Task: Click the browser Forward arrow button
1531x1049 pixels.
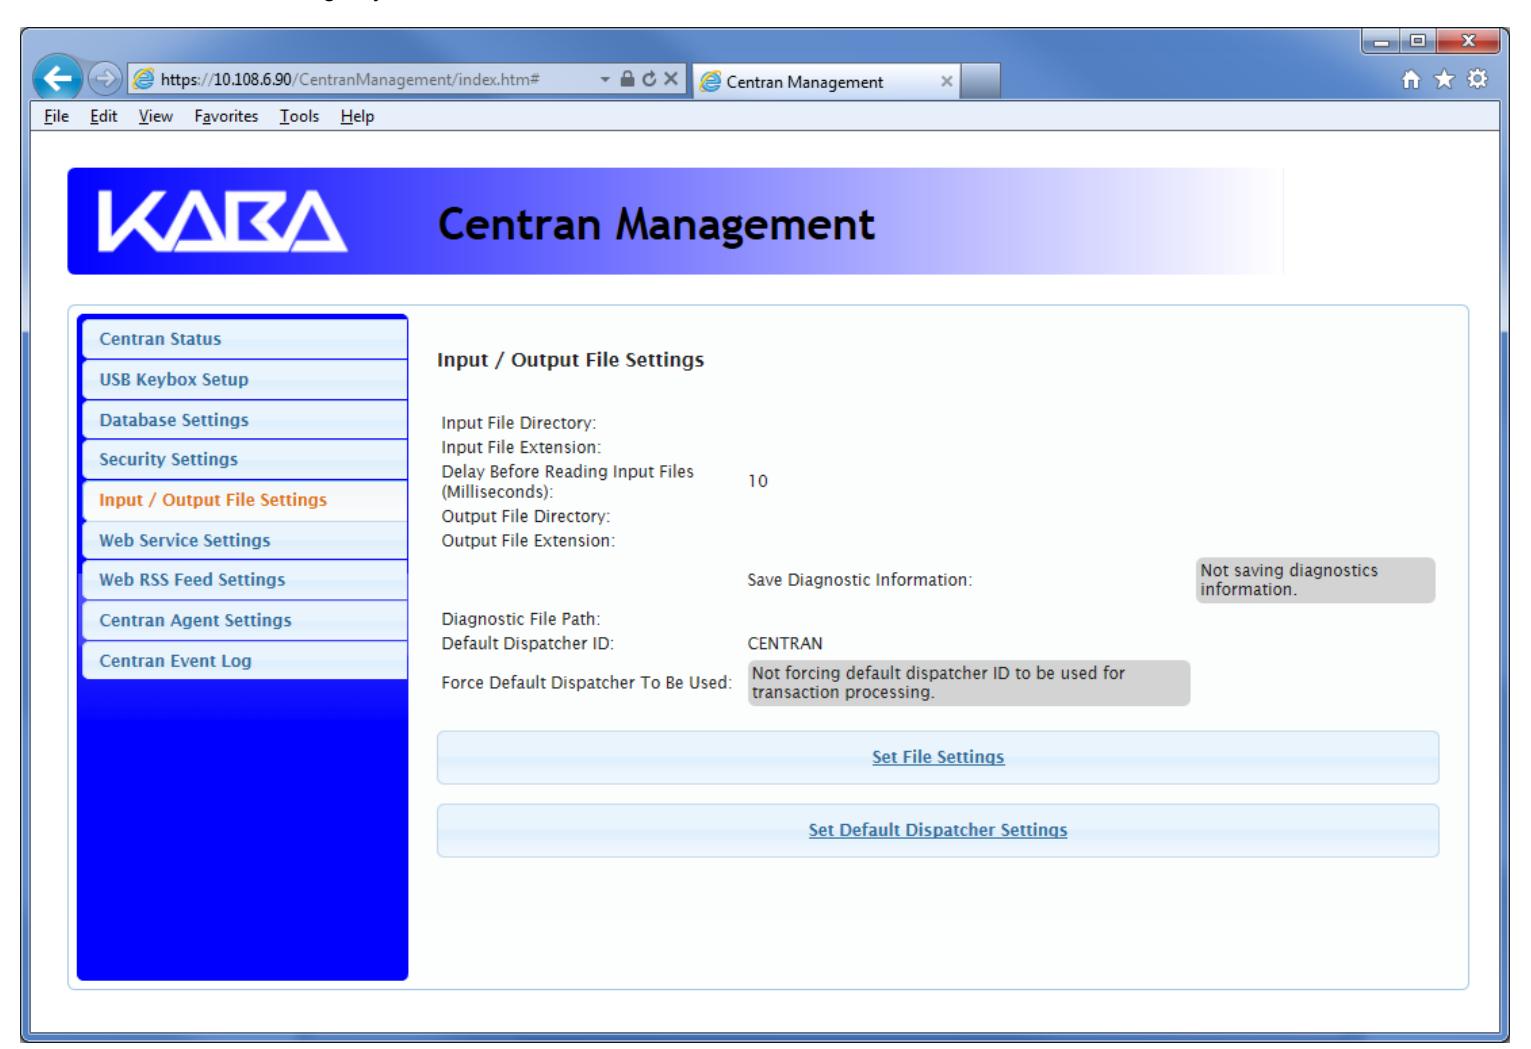Action: (x=107, y=81)
